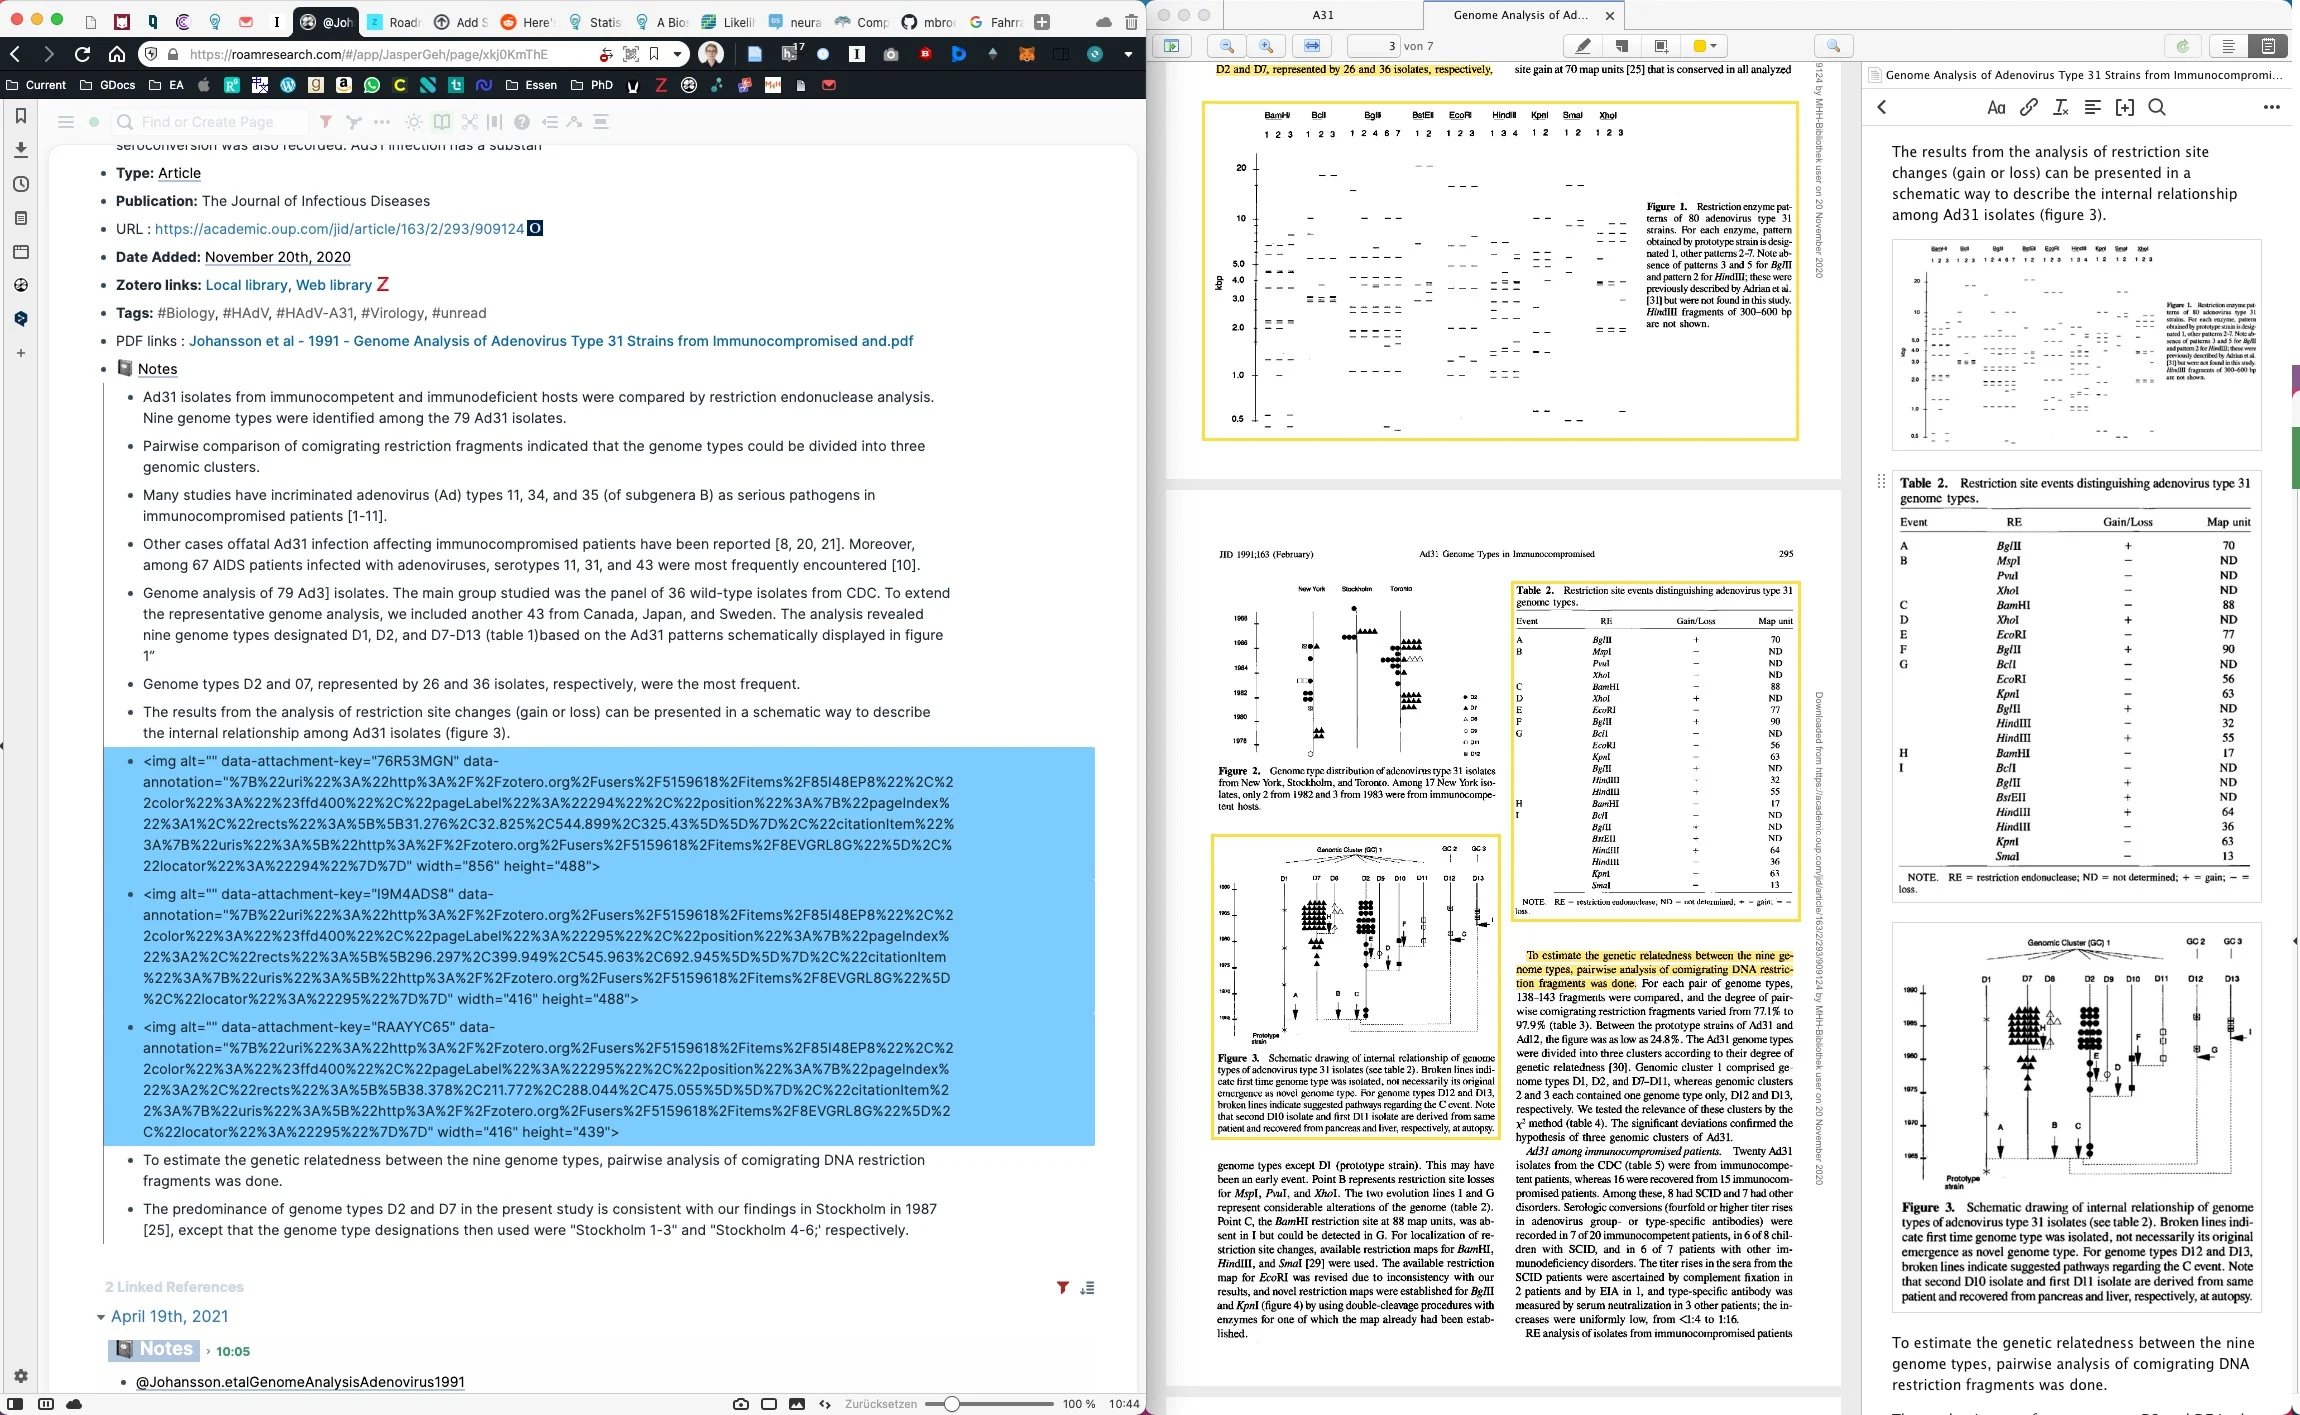Zoom in on the PDF viewer
Image resolution: width=2300 pixels, height=1415 pixels.
pos(1266,46)
